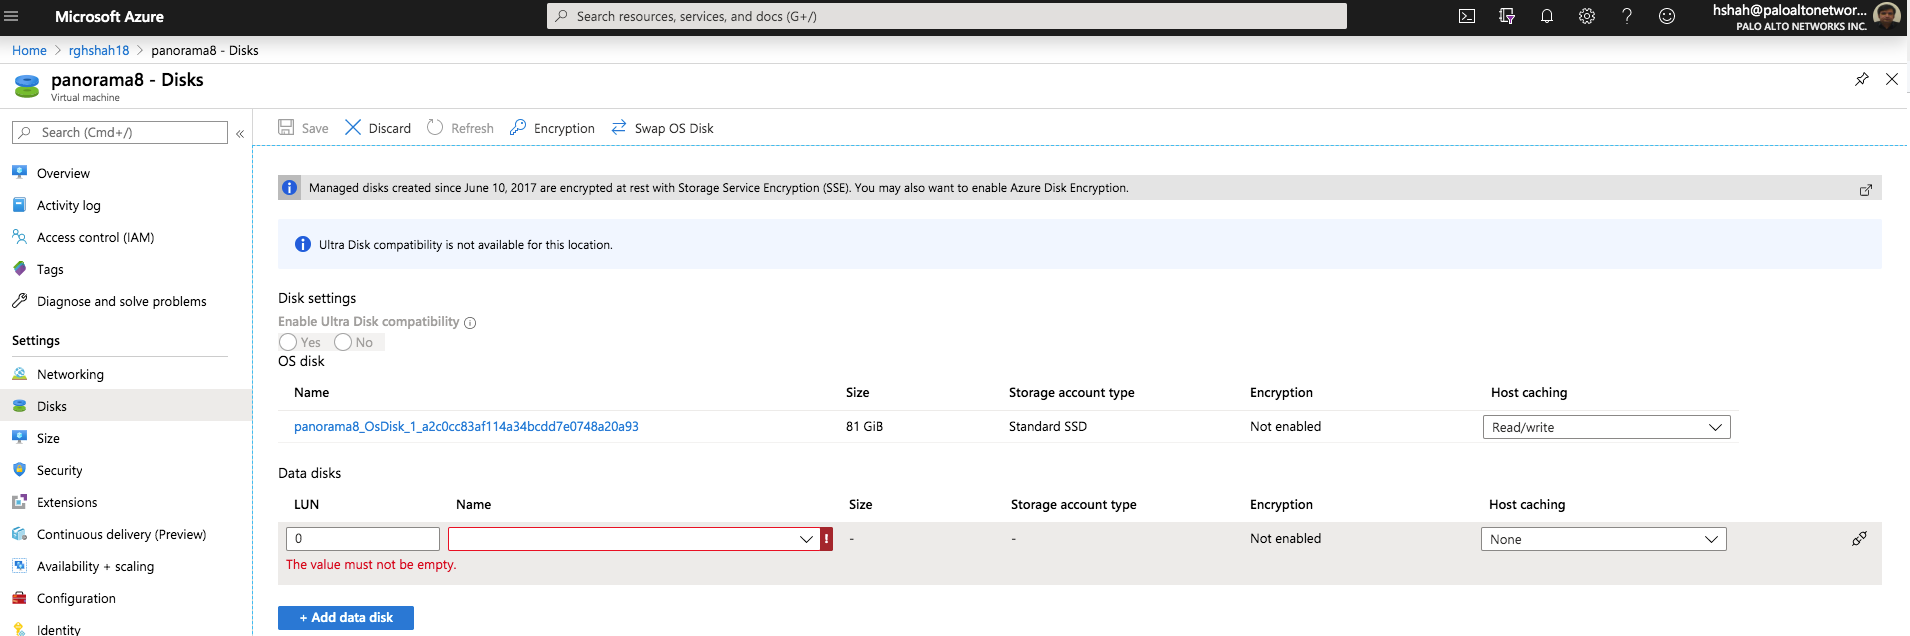Open the Cloud Shell icon in header

[1467, 16]
